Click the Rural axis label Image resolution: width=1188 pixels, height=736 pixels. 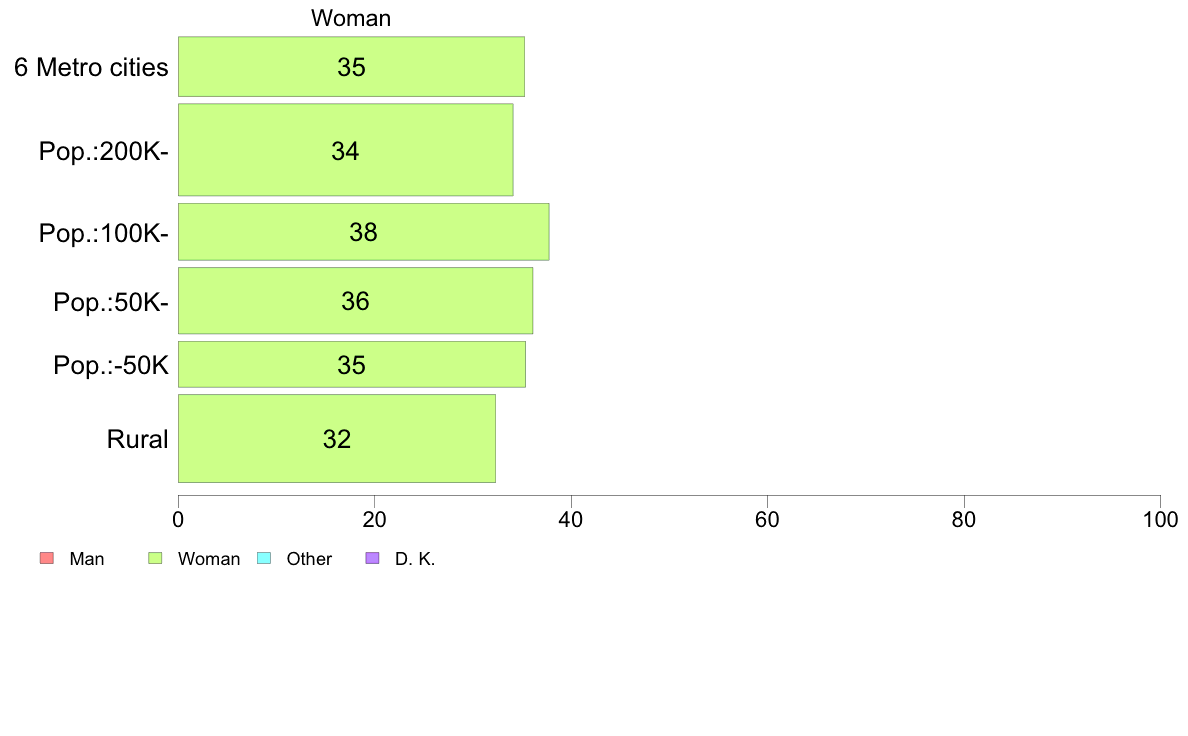click(x=137, y=439)
